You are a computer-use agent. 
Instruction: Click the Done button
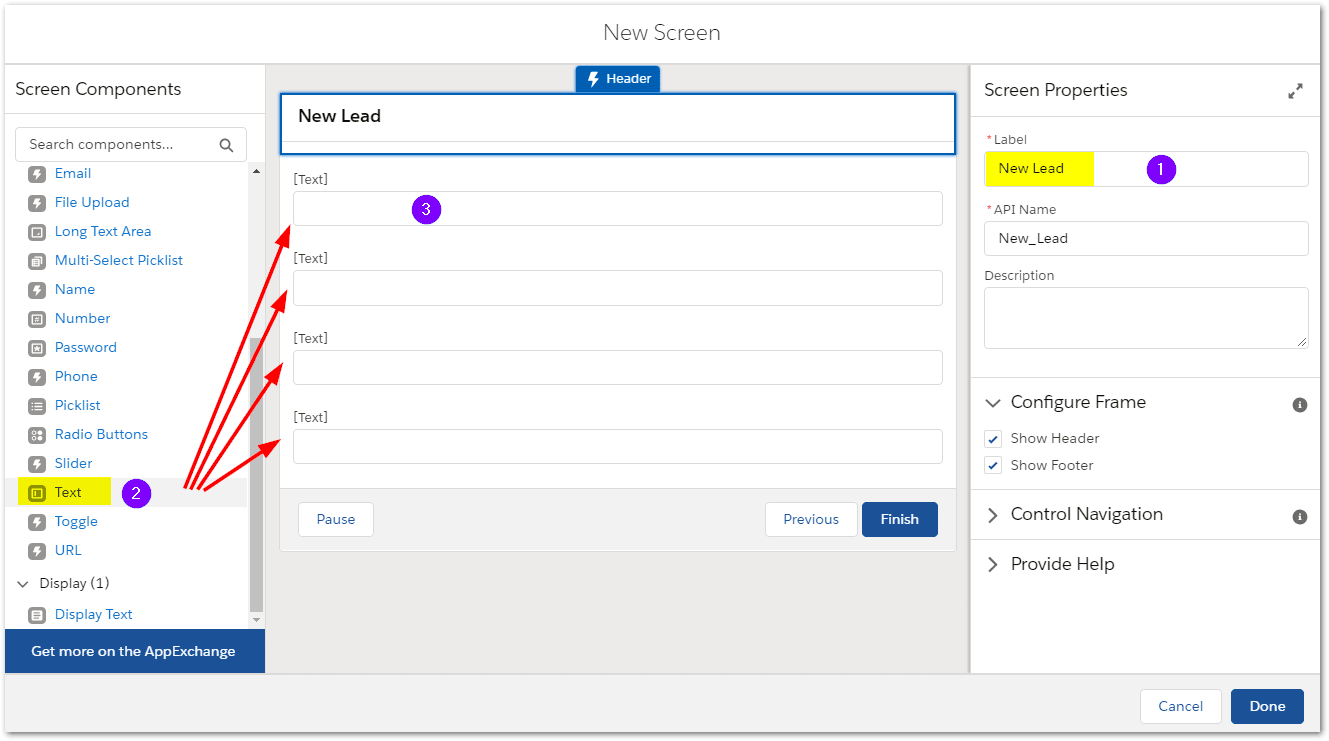point(1266,706)
